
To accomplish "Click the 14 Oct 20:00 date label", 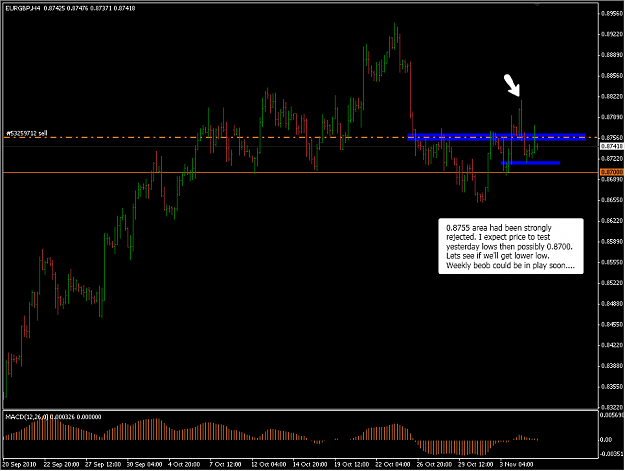I will (x=310, y=465).
